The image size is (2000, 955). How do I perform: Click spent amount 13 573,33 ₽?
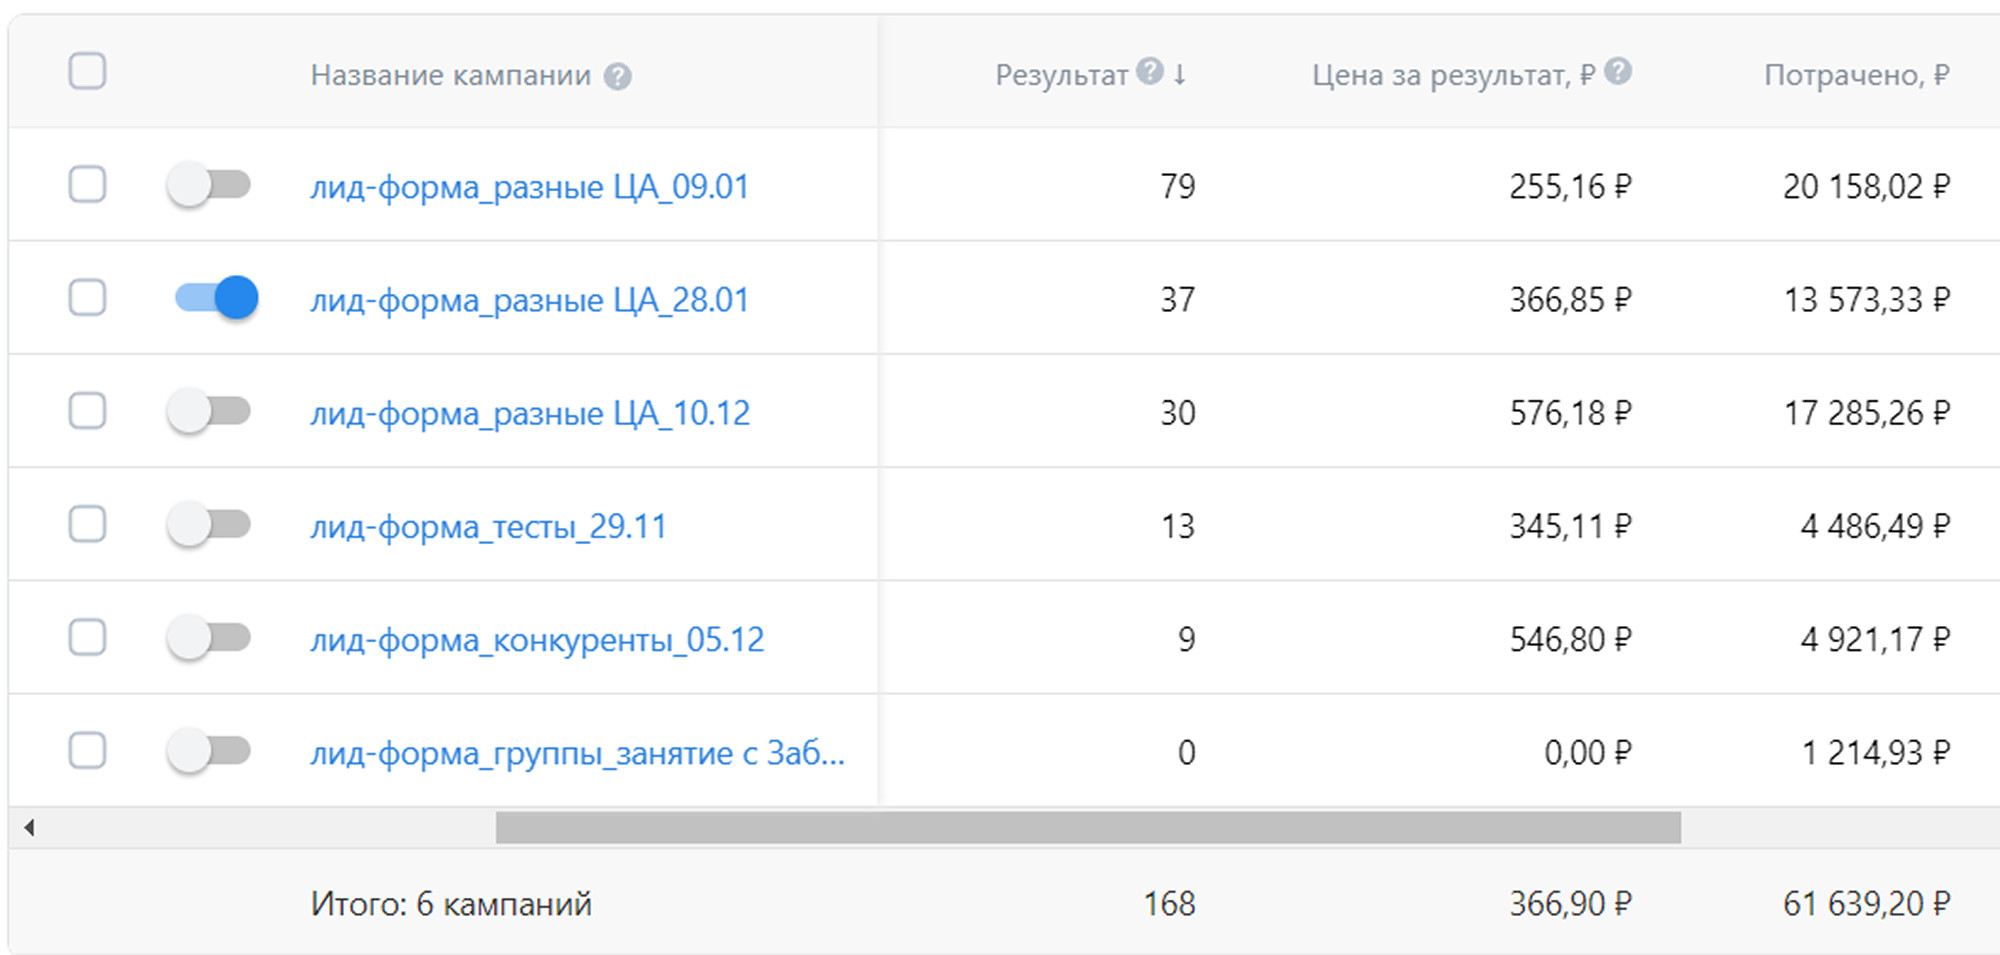pyautogui.click(x=1867, y=299)
